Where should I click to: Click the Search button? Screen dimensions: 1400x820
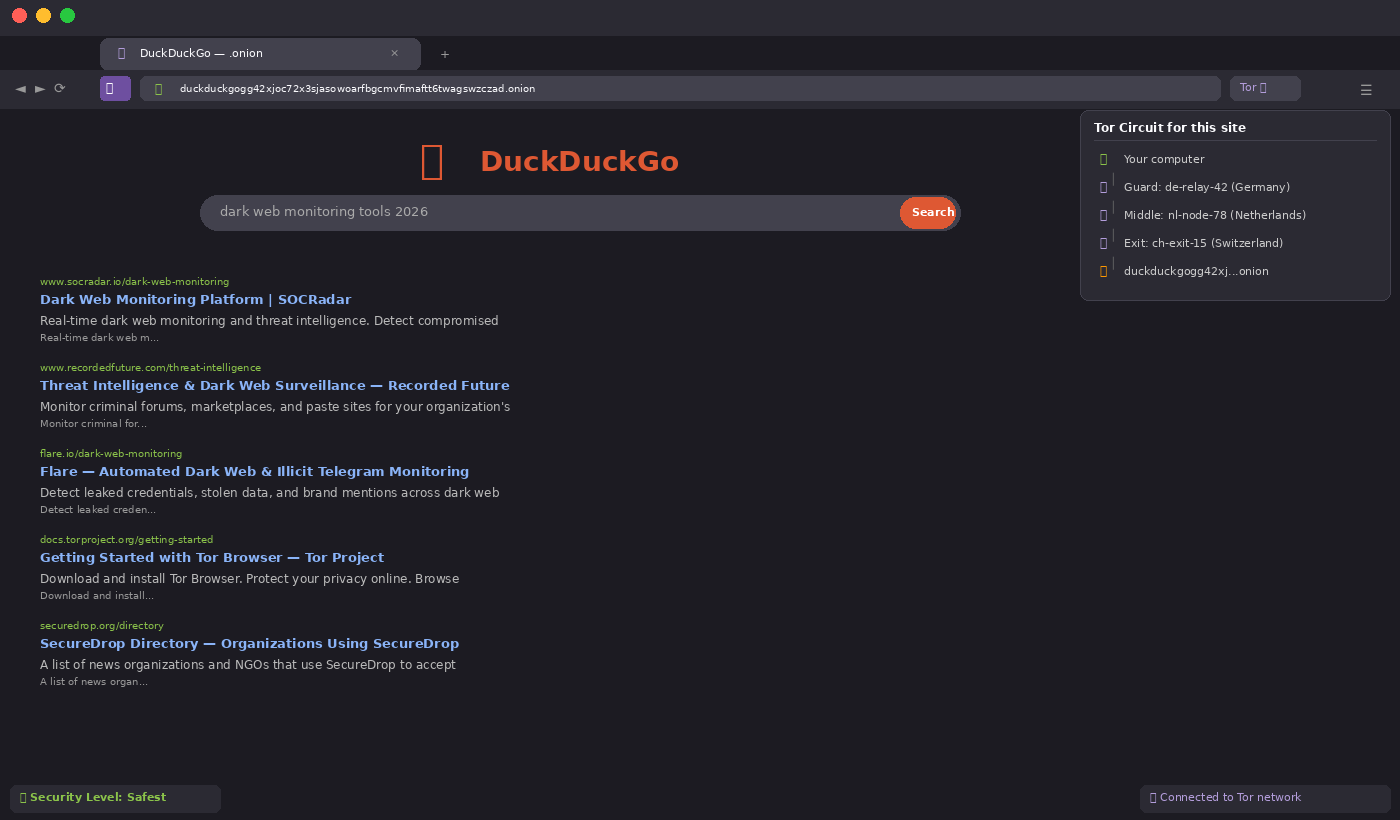(930, 212)
